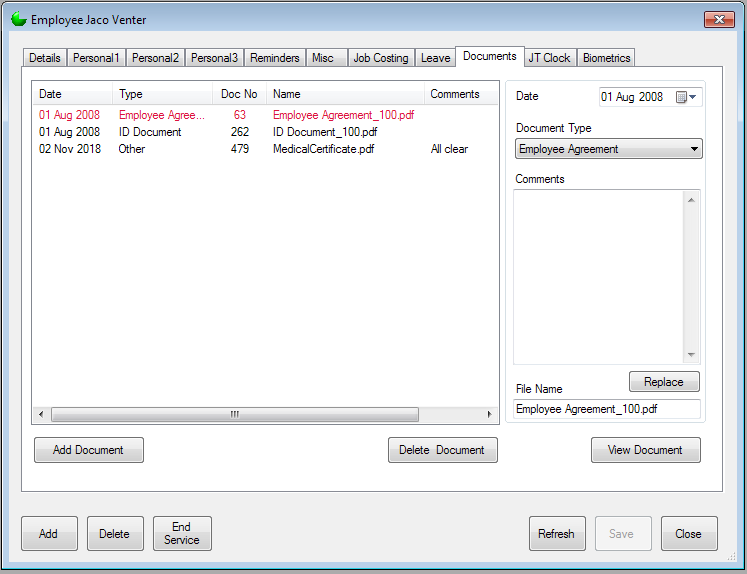Click the 'All clear' comment cell
Viewport: 747px width, 574px height.
click(x=449, y=149)
